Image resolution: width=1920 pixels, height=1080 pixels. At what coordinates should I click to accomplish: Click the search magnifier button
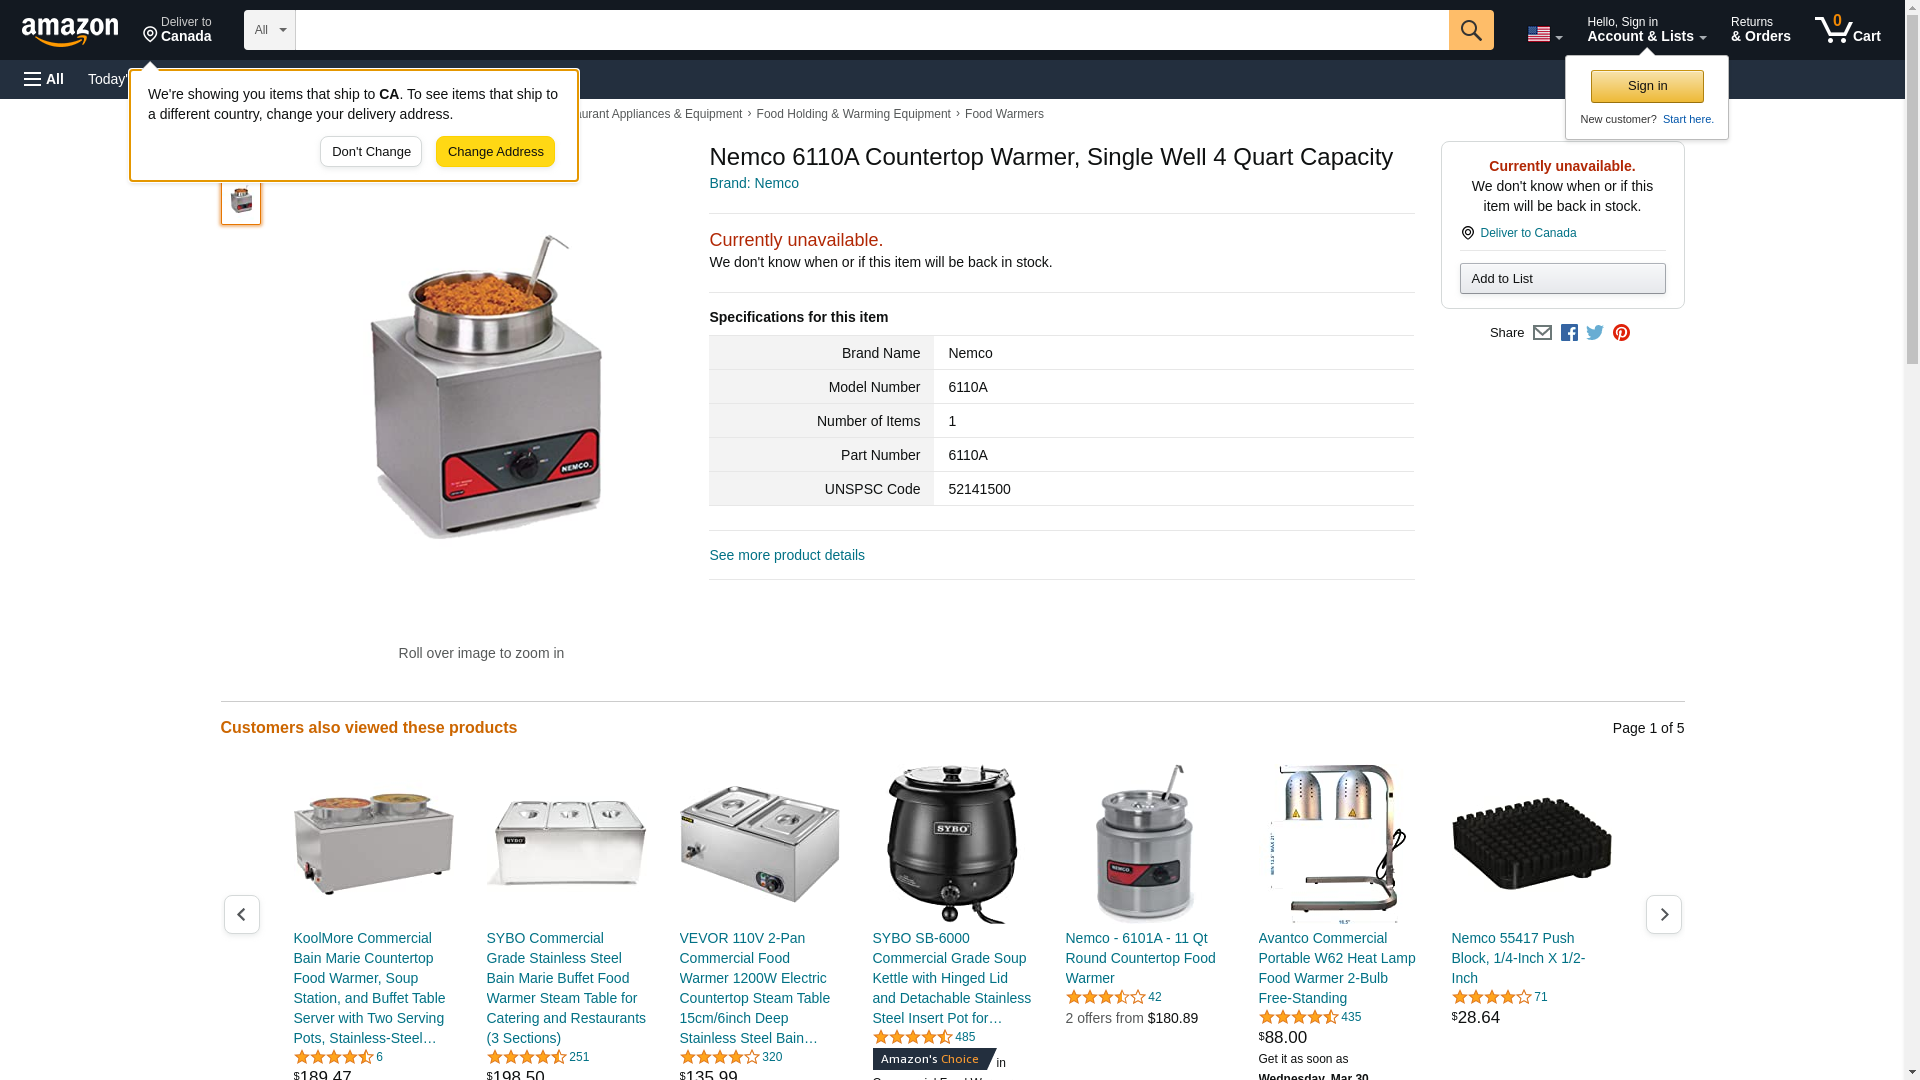[1471, 30]
